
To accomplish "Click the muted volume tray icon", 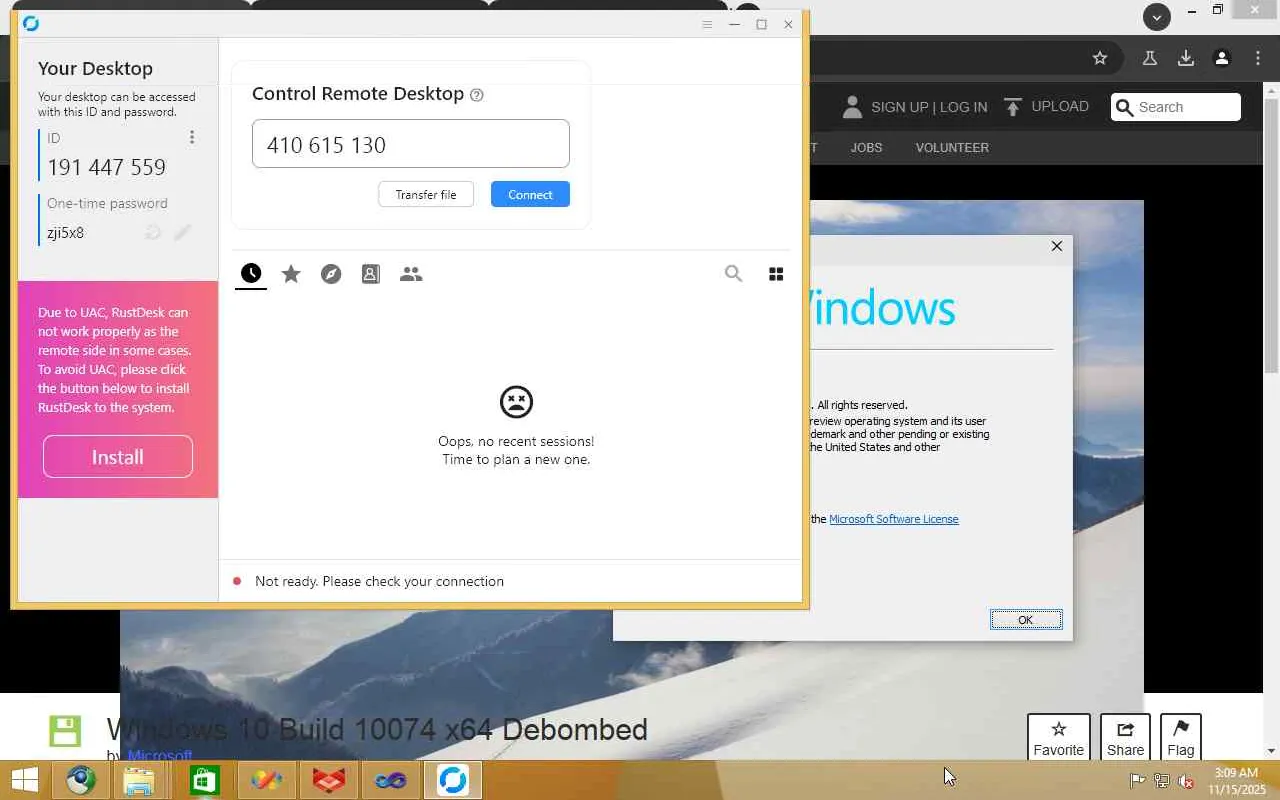I will click(x=1186, y=781).
